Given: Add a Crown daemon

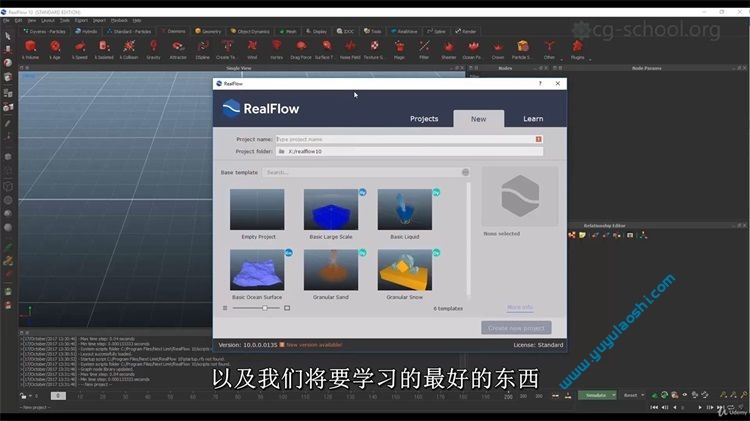Looking at the screenshot, I should [498, 49].
